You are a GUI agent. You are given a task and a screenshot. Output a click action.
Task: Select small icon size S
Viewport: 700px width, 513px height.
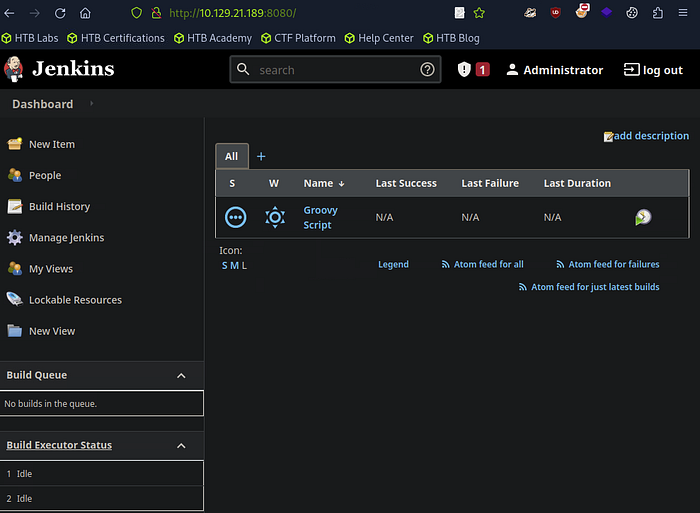[x=225, y=266]
